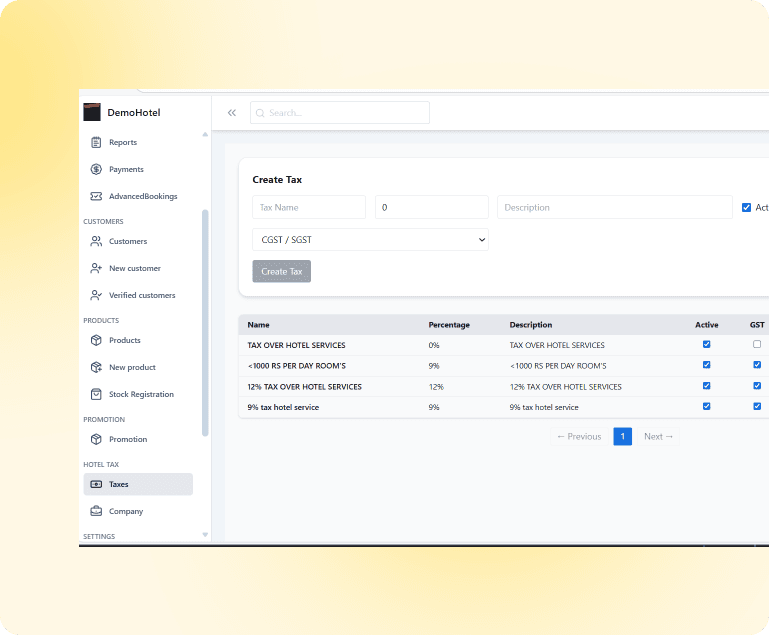The image size is (769, 635).
Task: Toggle GST for <1000 RS PER DAY ROOM'S
Action: point(757,365)
